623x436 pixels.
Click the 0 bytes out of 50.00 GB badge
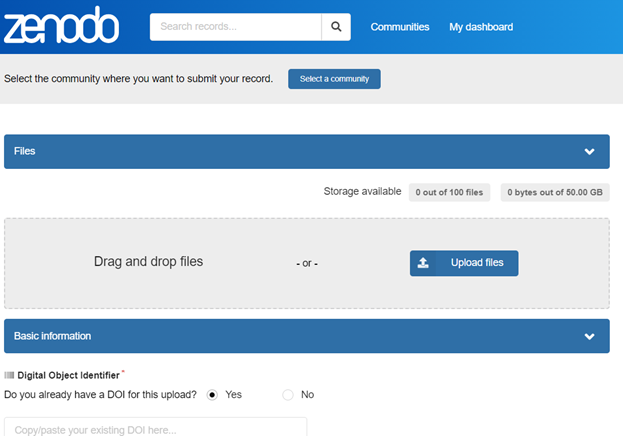[x=554, y=192]
